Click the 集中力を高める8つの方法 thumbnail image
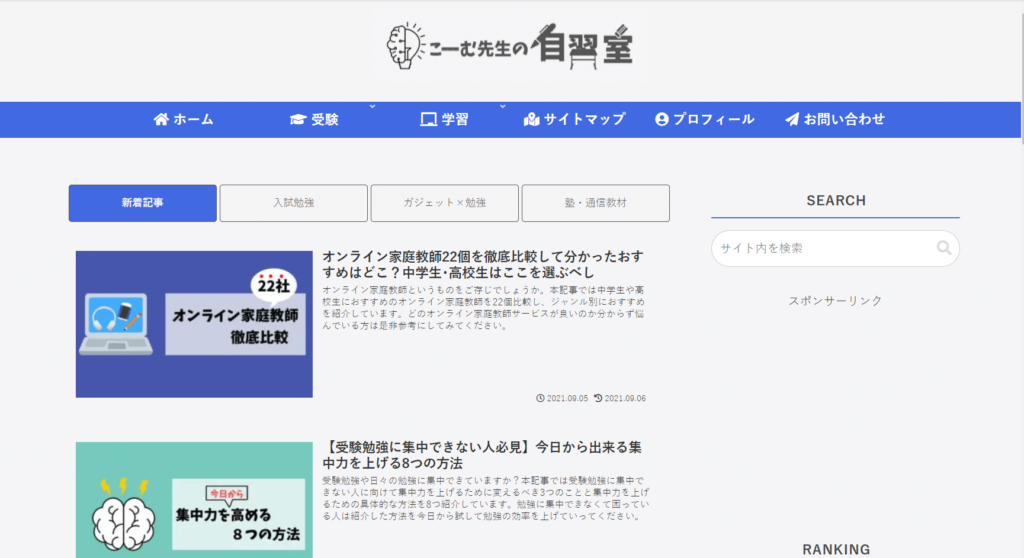Image resolution: width=1024 pixels, height=558 pixels. click(194, 500)
